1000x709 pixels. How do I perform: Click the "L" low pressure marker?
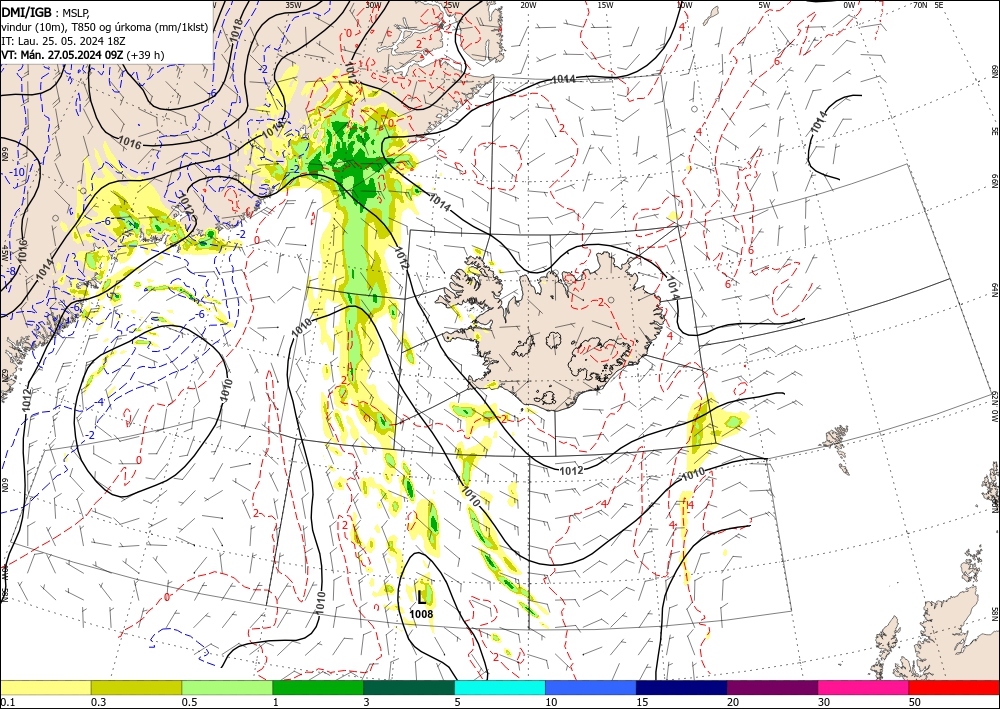[422, 597]
